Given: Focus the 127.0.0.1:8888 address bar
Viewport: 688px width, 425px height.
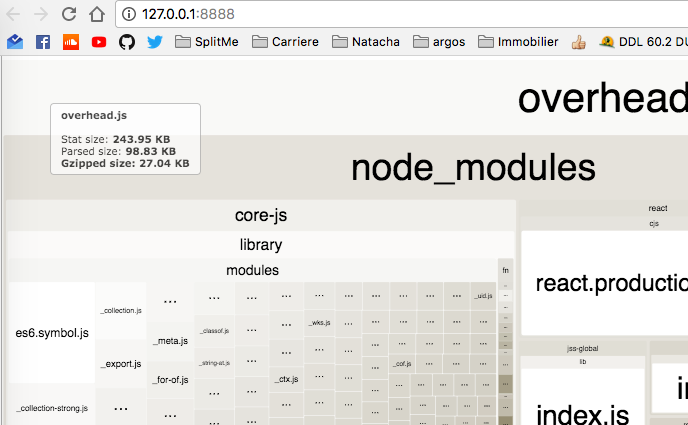Looking at the screenshot, I should pyautogui.click(x=401, y=14).
